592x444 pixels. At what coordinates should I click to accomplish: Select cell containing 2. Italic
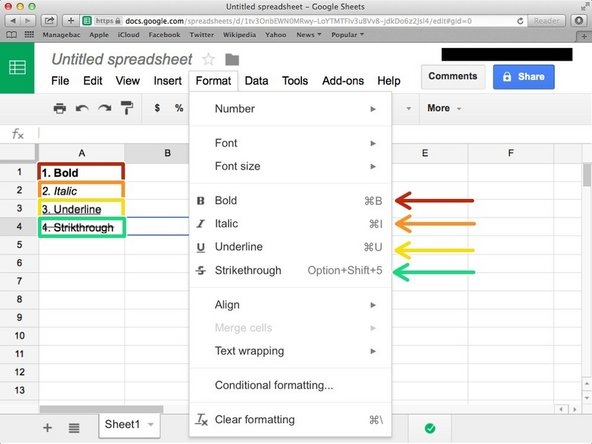click(x=81, y=190)
